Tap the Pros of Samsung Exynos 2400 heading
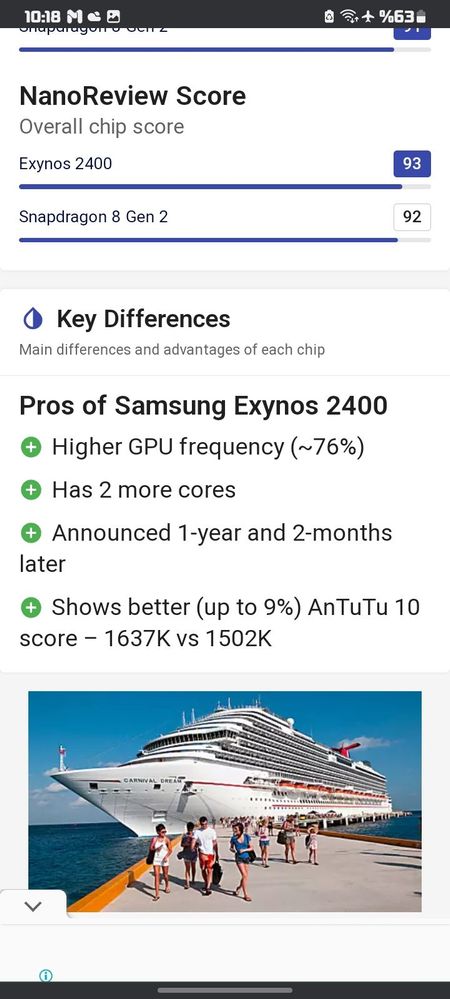 [x=203, y=406]
